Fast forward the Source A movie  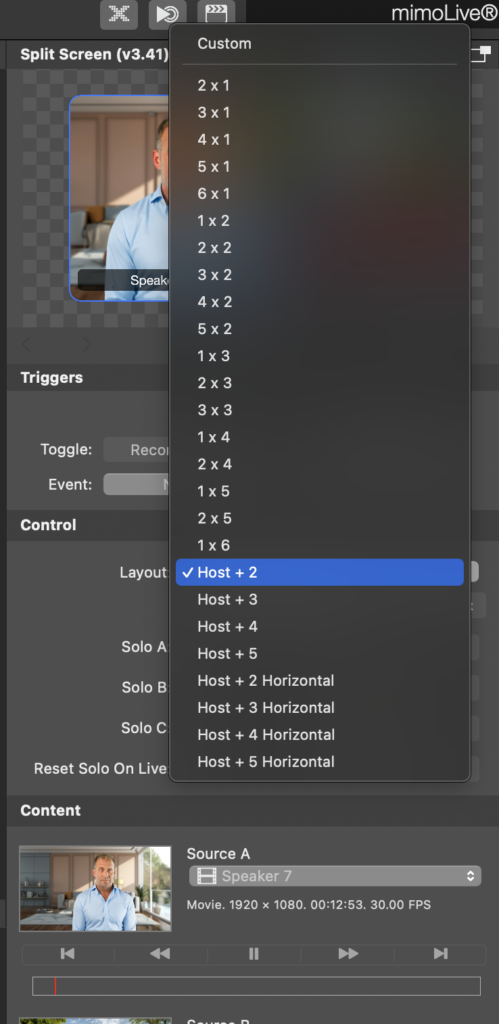coord(347,953)
